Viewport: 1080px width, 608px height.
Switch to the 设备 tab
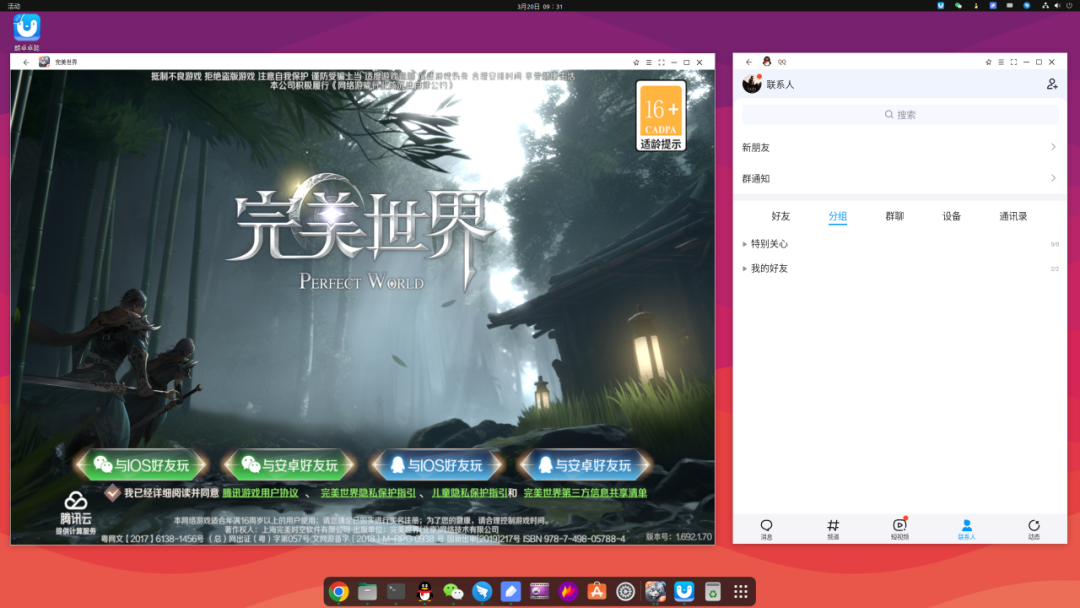[x=952, y=216]
